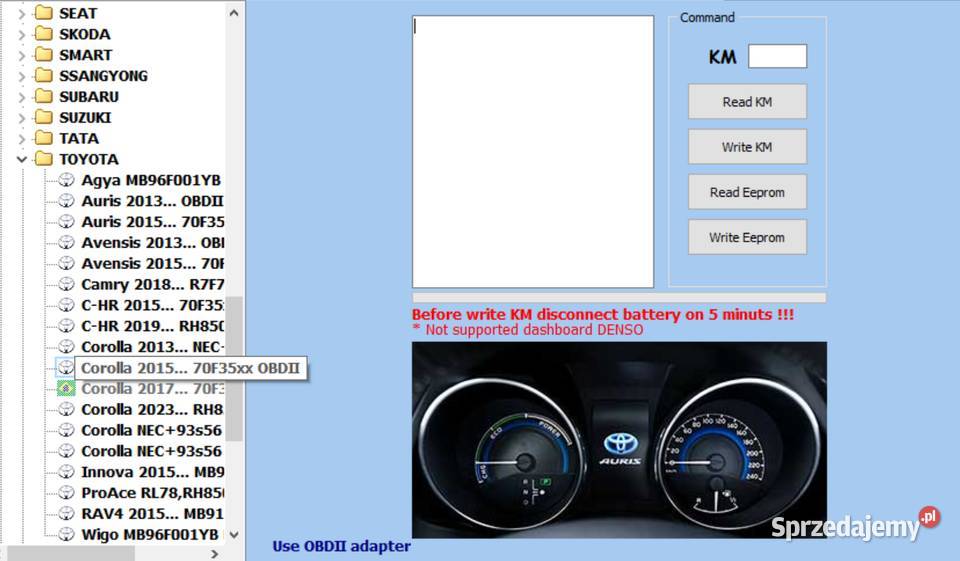This screenshot has width=960, height=561.
Task: Click the Toyota icon beside RAV4 2015
Action: 66,513
